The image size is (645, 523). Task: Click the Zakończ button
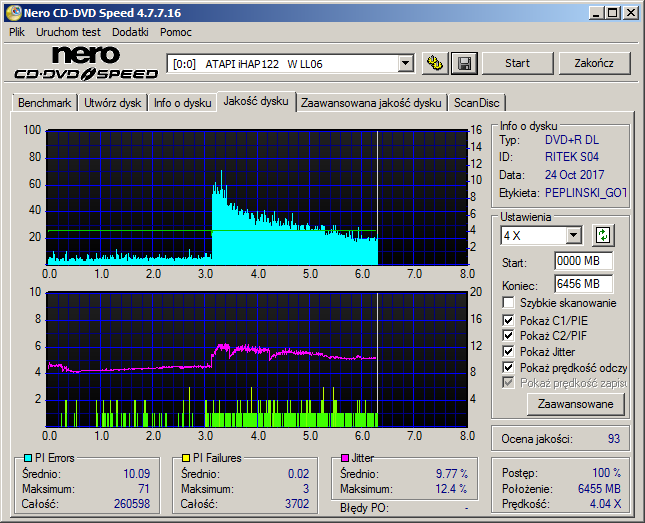click(x=594, y=63)
